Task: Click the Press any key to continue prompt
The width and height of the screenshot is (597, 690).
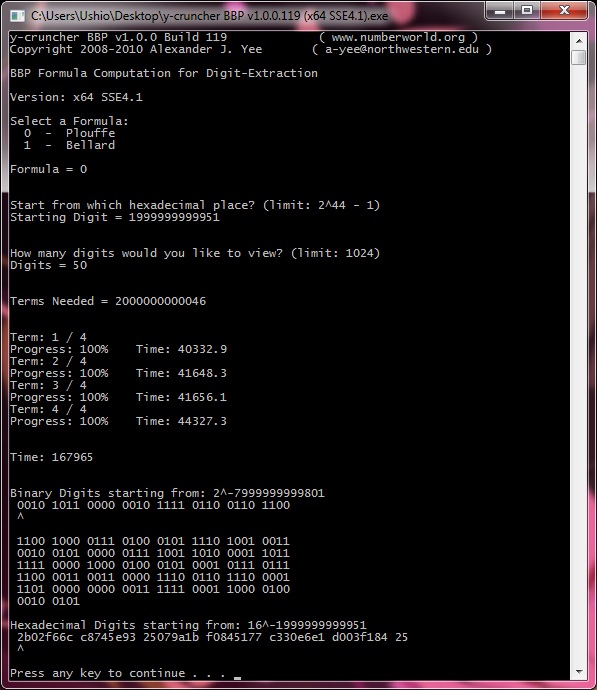Action: (x=117, y=673)
